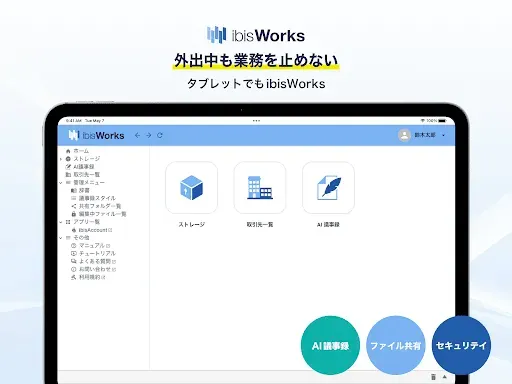Collapse the アプリ一覧 chevron
This screenshot has width=512, height=384.
coord(61,222)
